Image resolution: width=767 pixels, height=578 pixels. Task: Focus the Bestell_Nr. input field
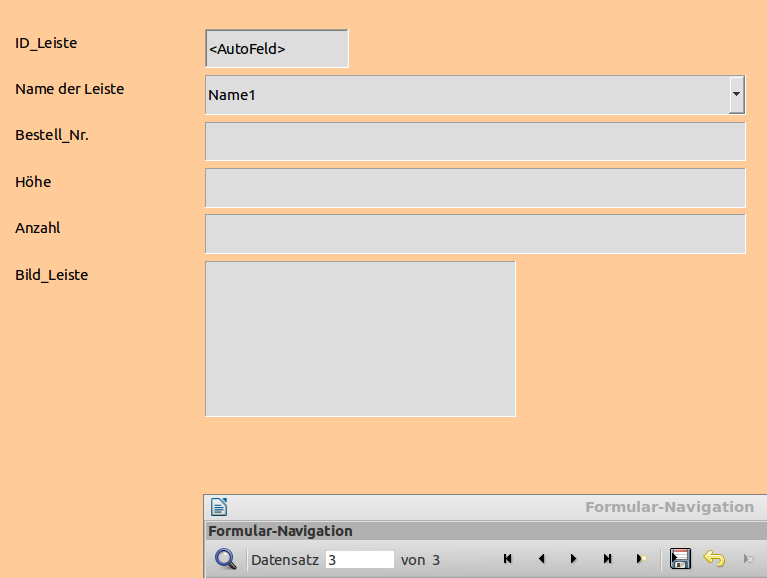click(x=475, y=141)
